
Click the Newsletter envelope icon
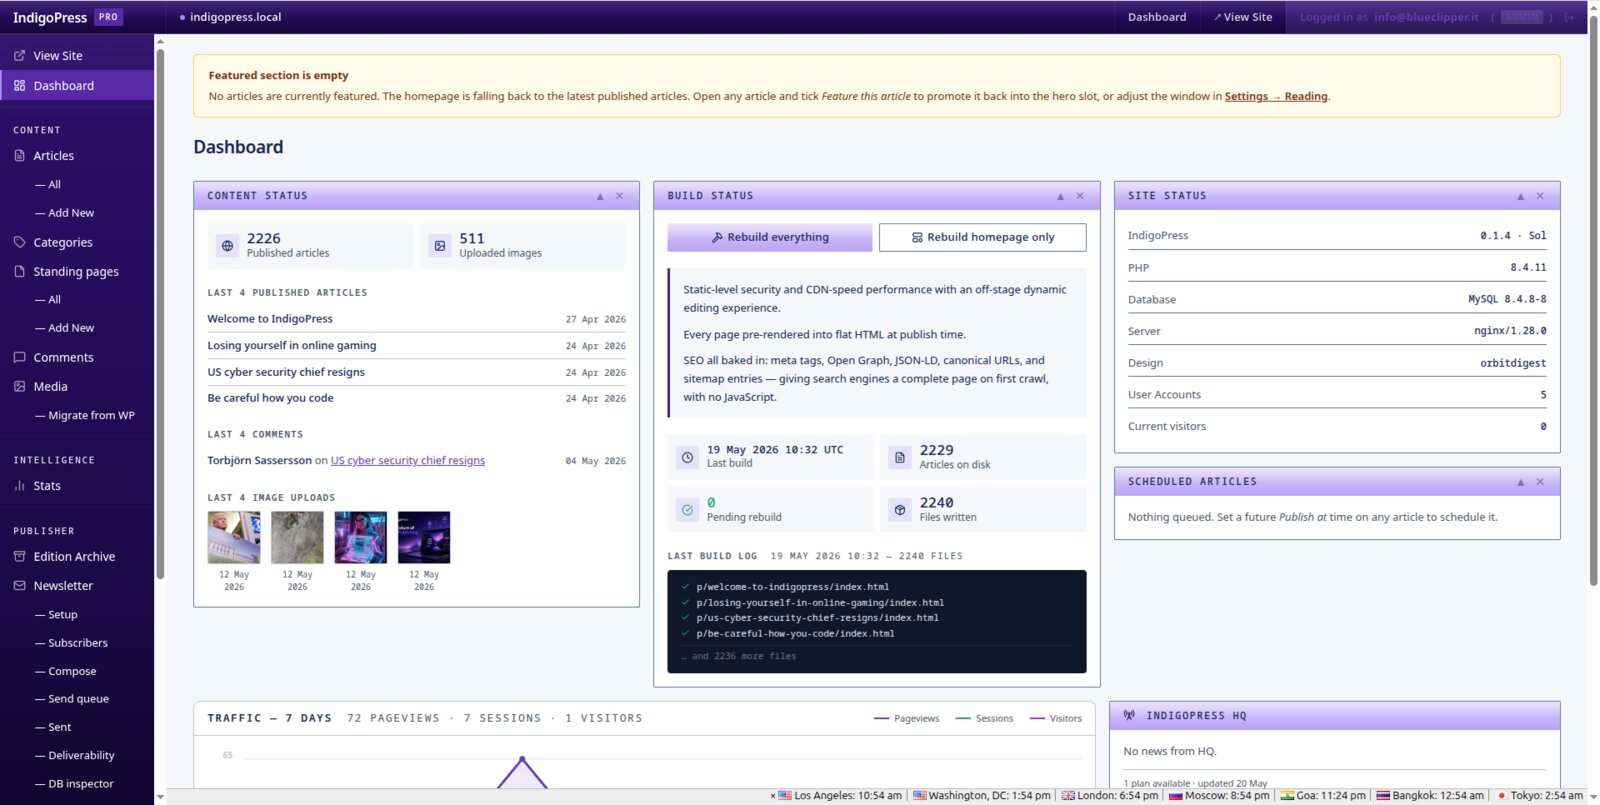(x=19, y=585)
